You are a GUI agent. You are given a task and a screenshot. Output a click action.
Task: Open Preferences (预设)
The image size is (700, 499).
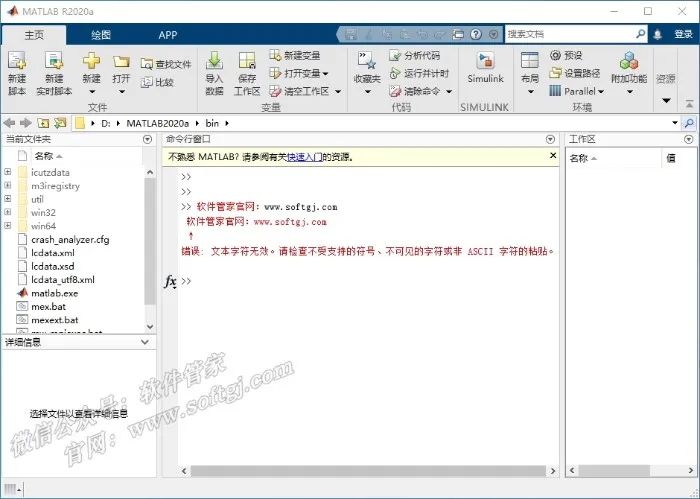(566, 55)
